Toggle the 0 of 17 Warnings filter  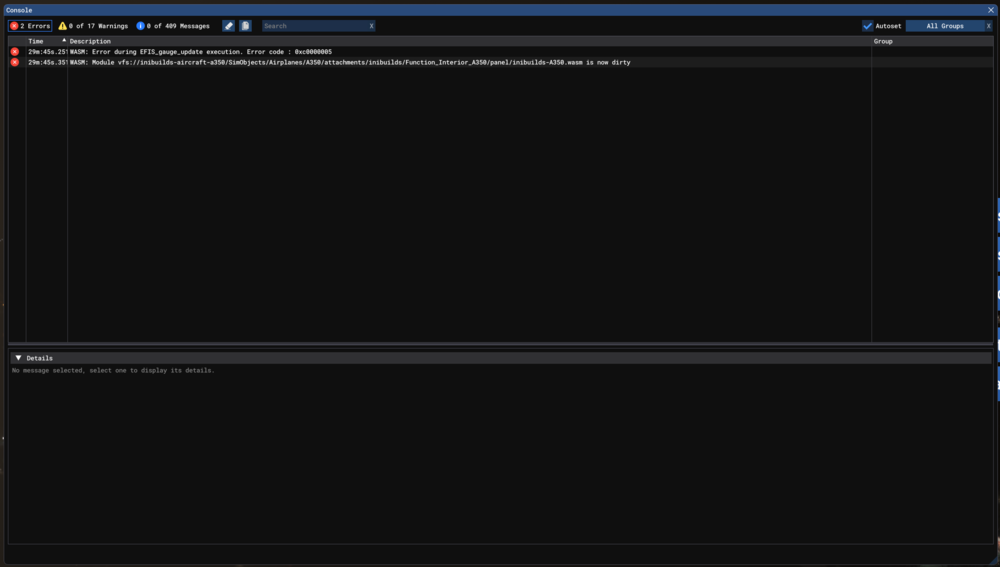tap(93, 26)
